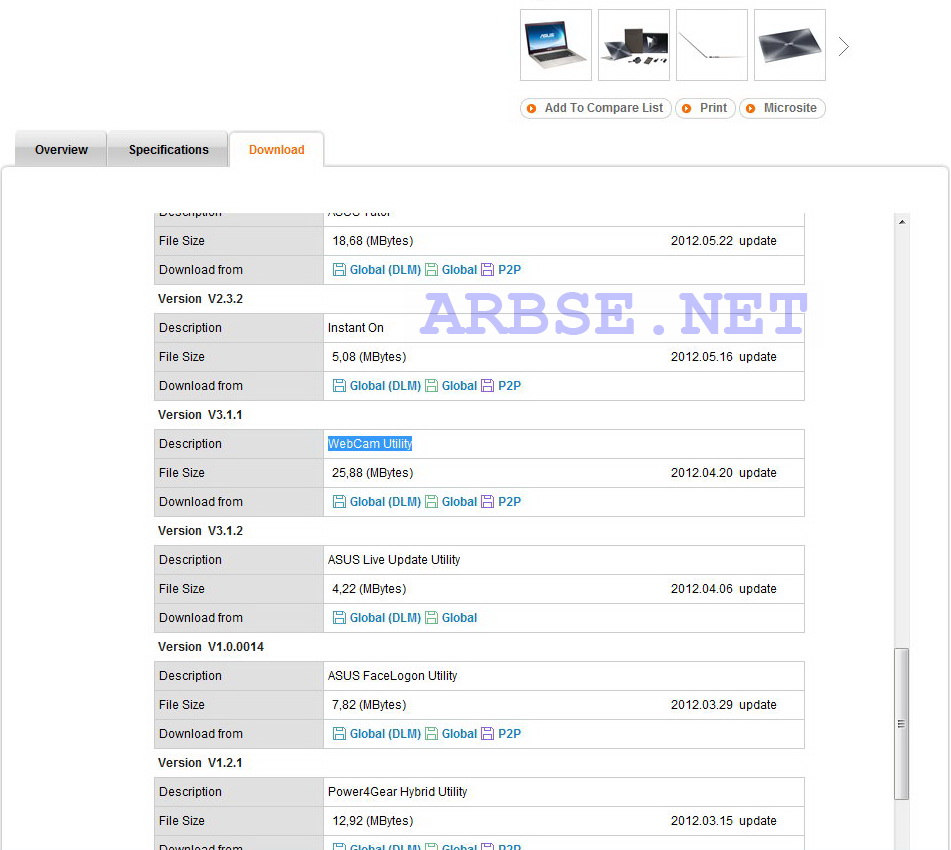Click purple disk icon for WebCam Utility
Screen dimensions: 951x850
coord(487,502)
